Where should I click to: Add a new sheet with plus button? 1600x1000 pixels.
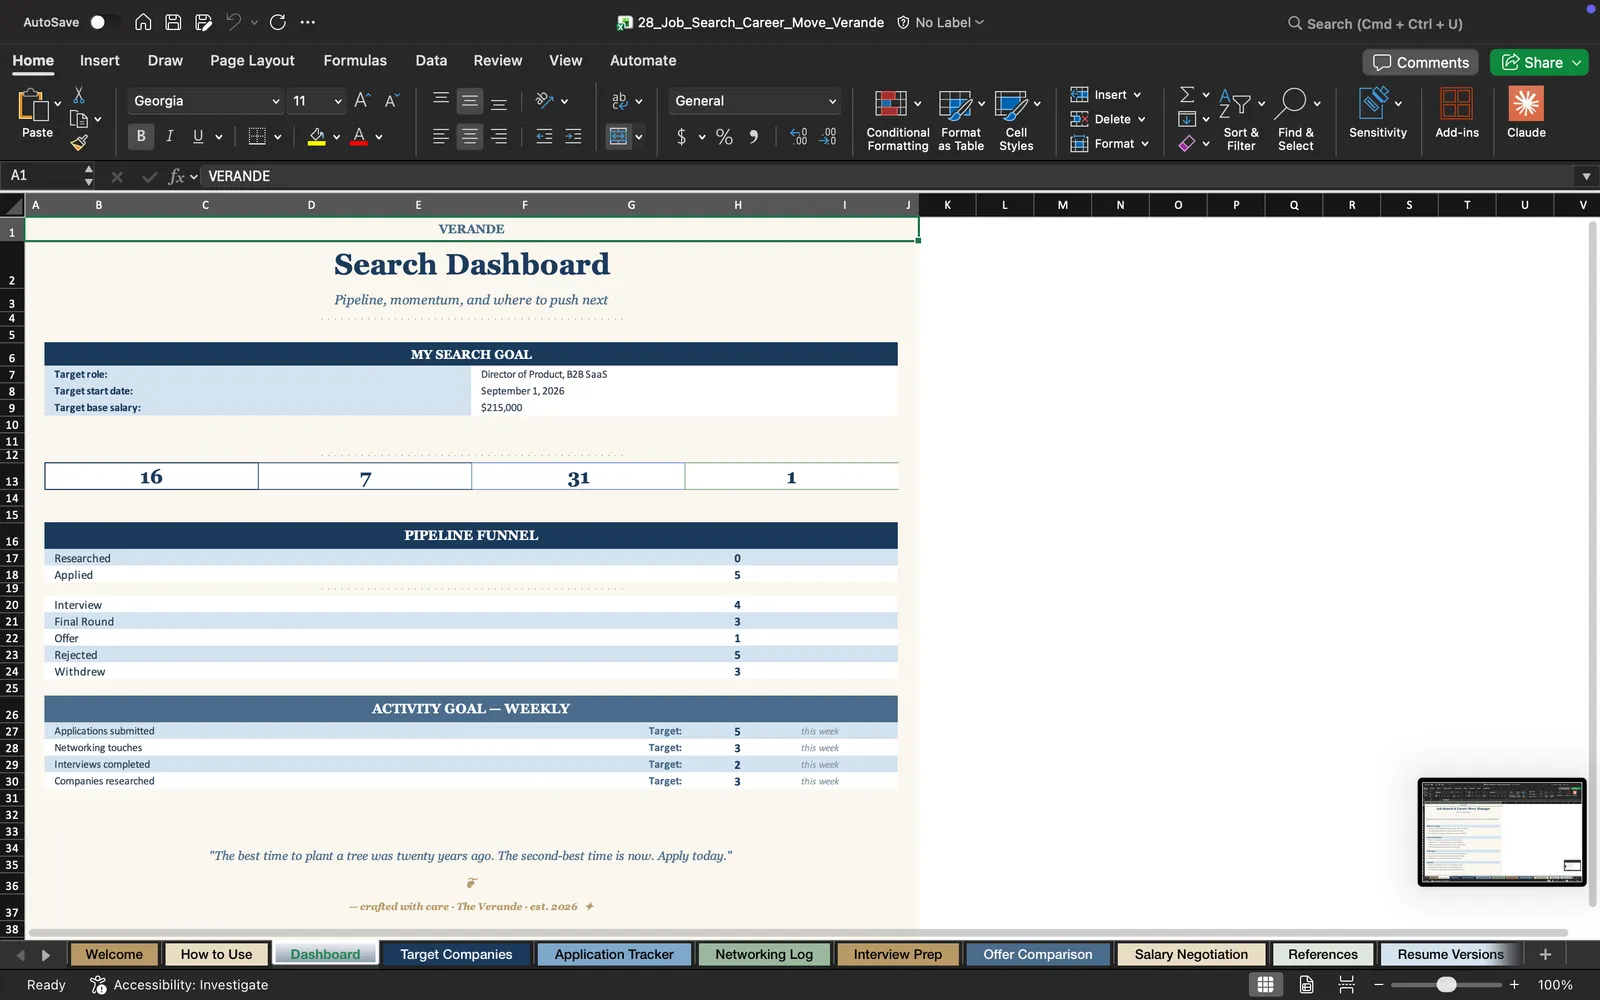pos(1545,954)
